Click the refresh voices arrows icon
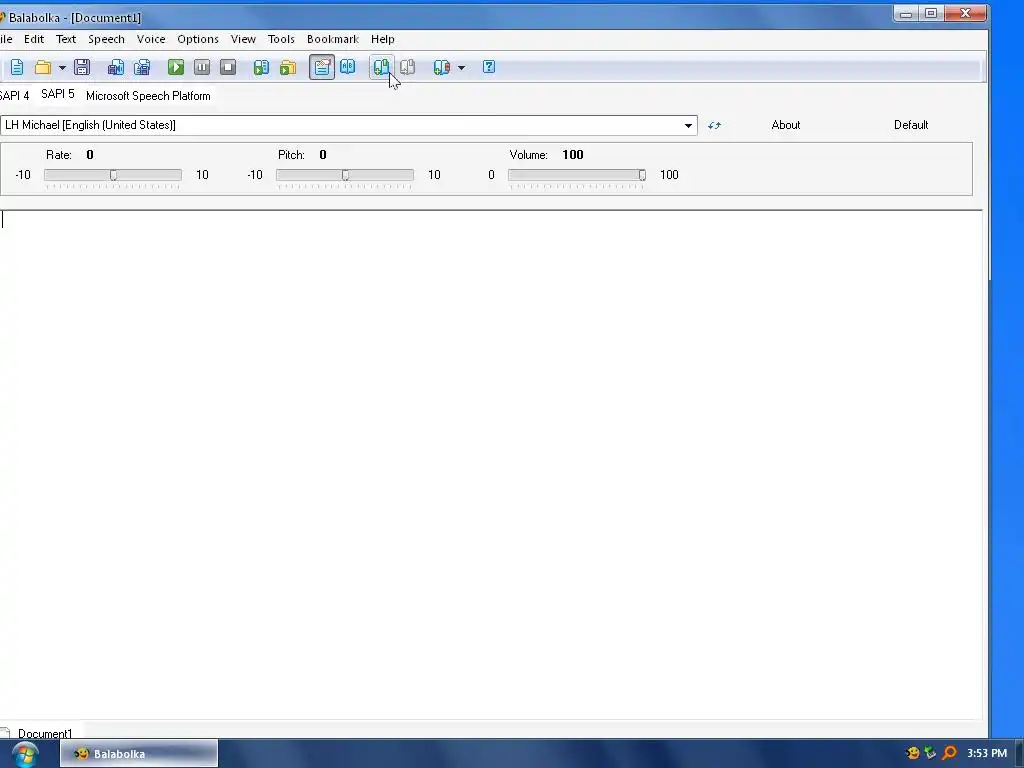 714,125
